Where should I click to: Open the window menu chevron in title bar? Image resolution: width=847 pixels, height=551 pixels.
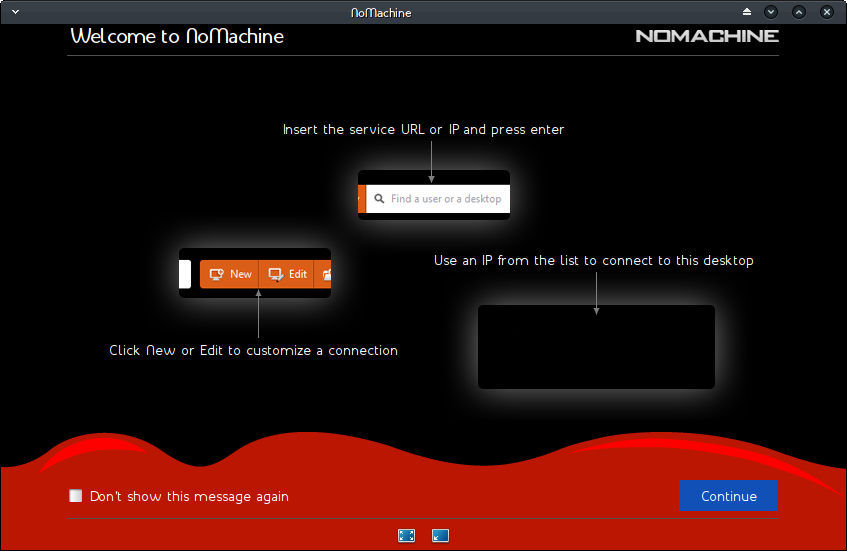click(16, 12)
